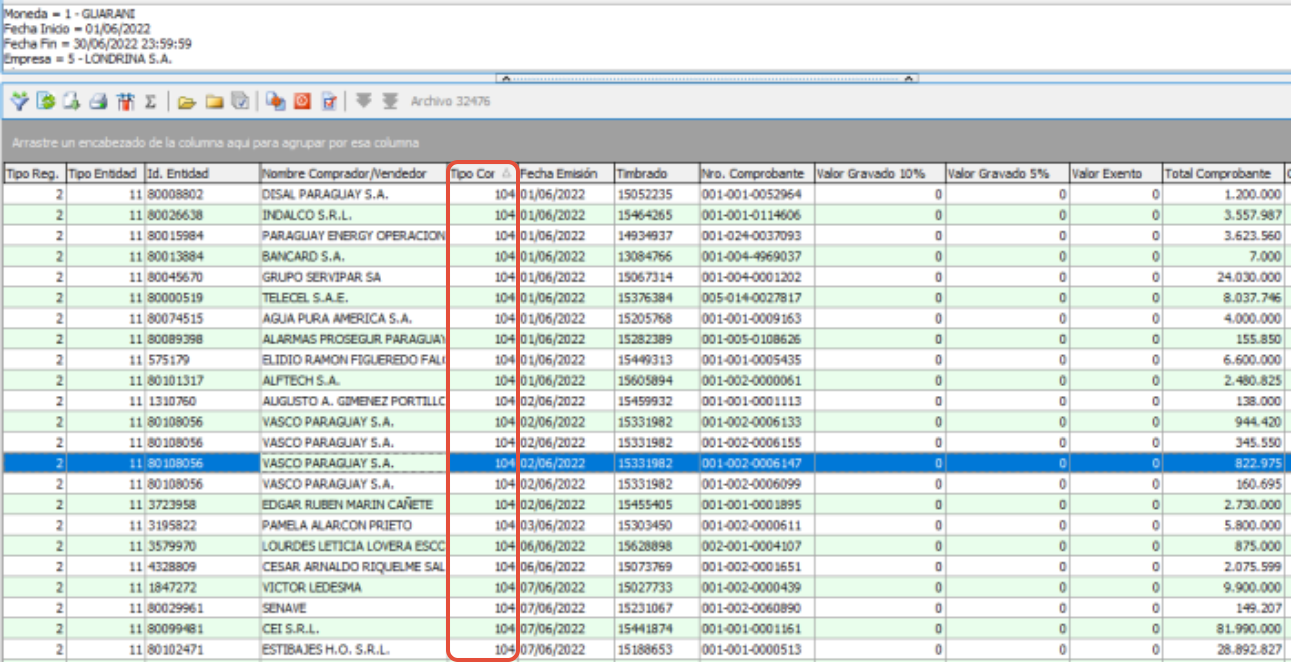Select the ELIDIO RAMON FIGUEREDO cell
Image resolution: width=1291 pixels, height=662 pixels.
tap(353, 360)
